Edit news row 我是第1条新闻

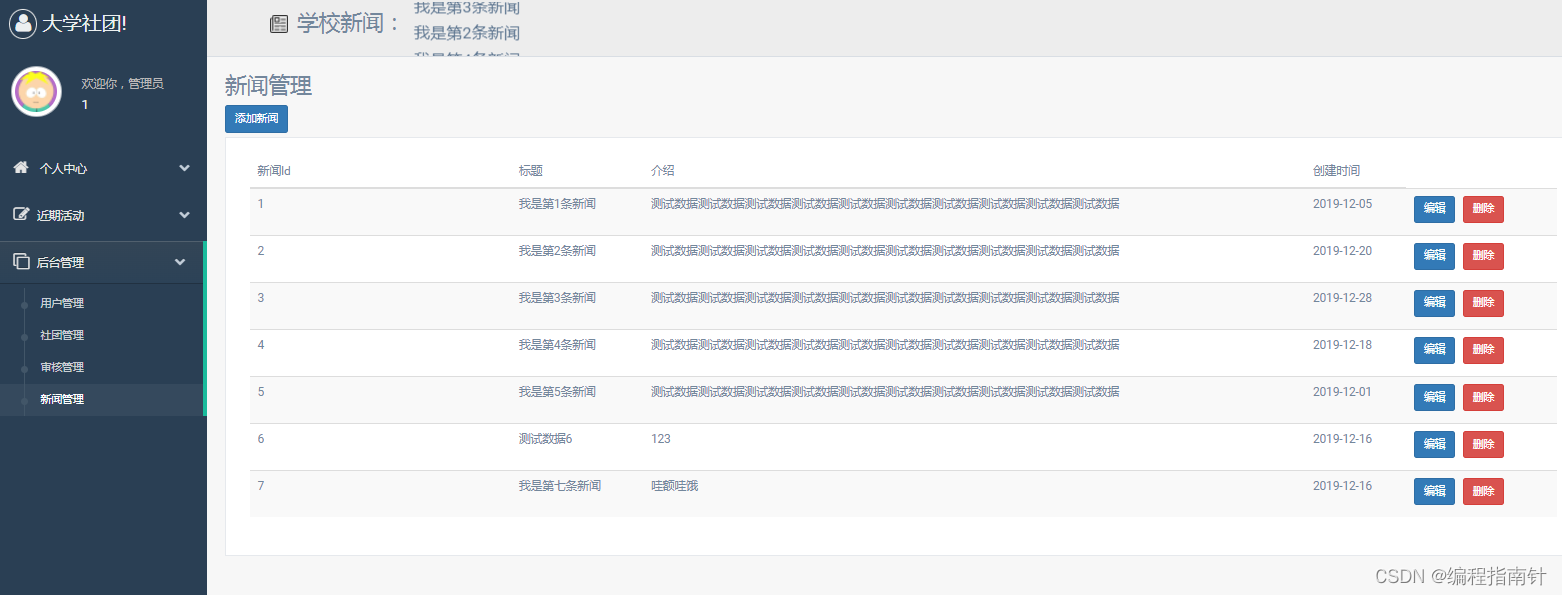point(1434,209)
